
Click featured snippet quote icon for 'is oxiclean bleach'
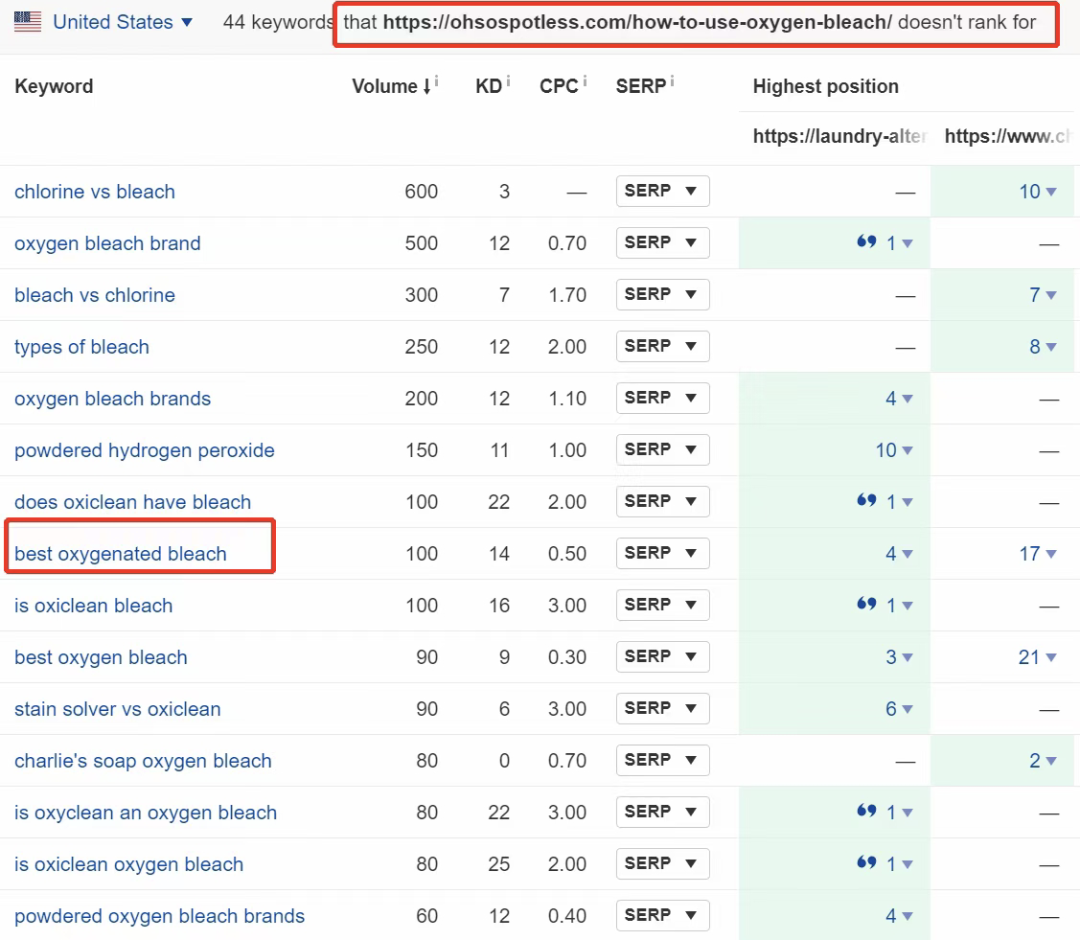tap(866, 603)
